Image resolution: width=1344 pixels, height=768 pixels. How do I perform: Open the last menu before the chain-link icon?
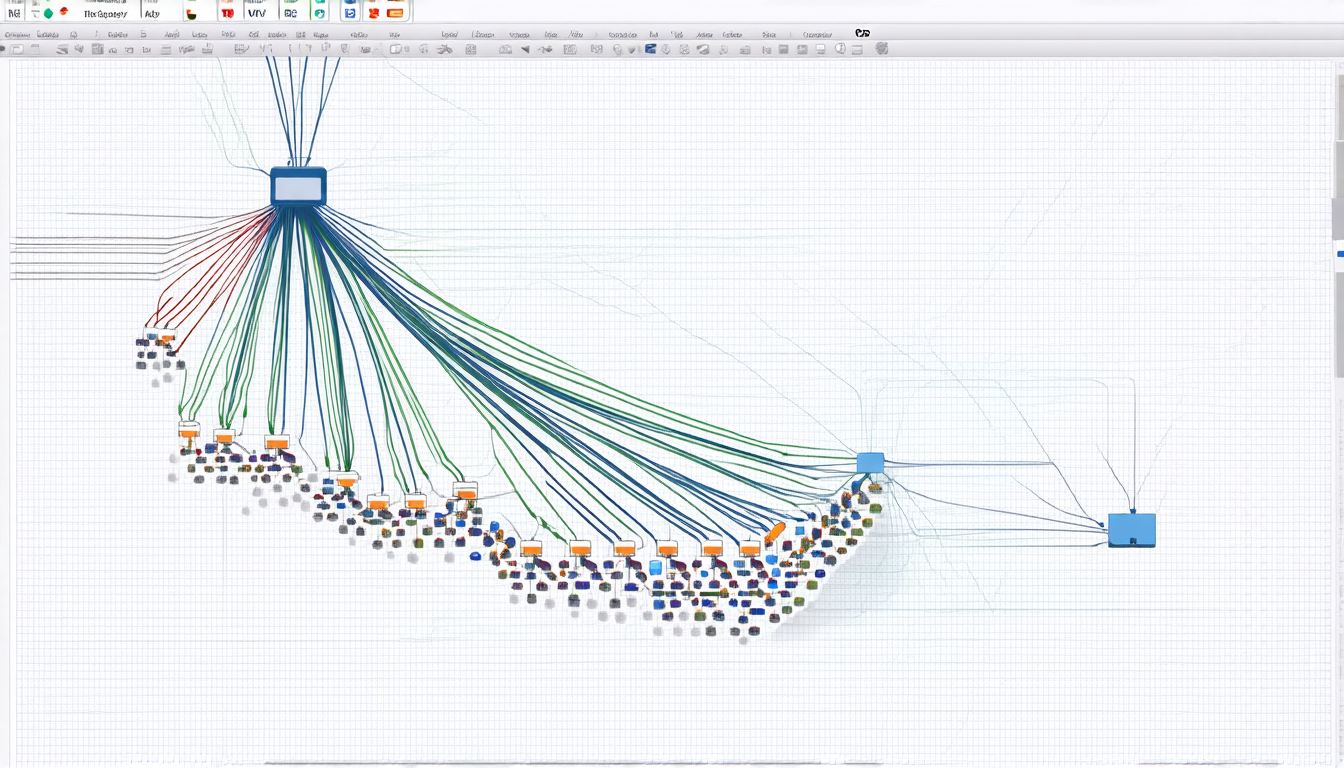tap(816, 34)
